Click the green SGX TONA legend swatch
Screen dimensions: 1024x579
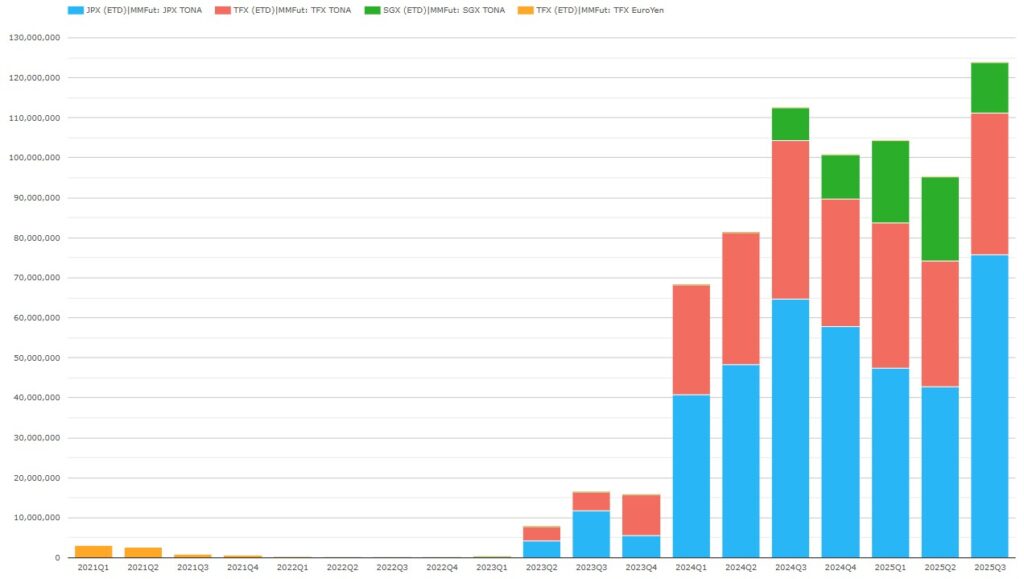click(370, 10)
